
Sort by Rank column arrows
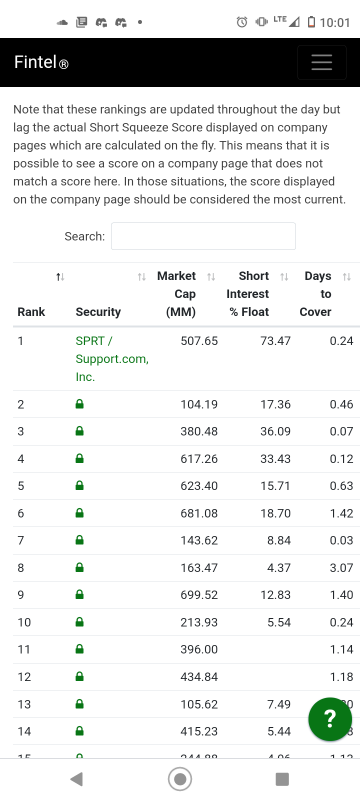pyautogui.click(x=60, y=277)
